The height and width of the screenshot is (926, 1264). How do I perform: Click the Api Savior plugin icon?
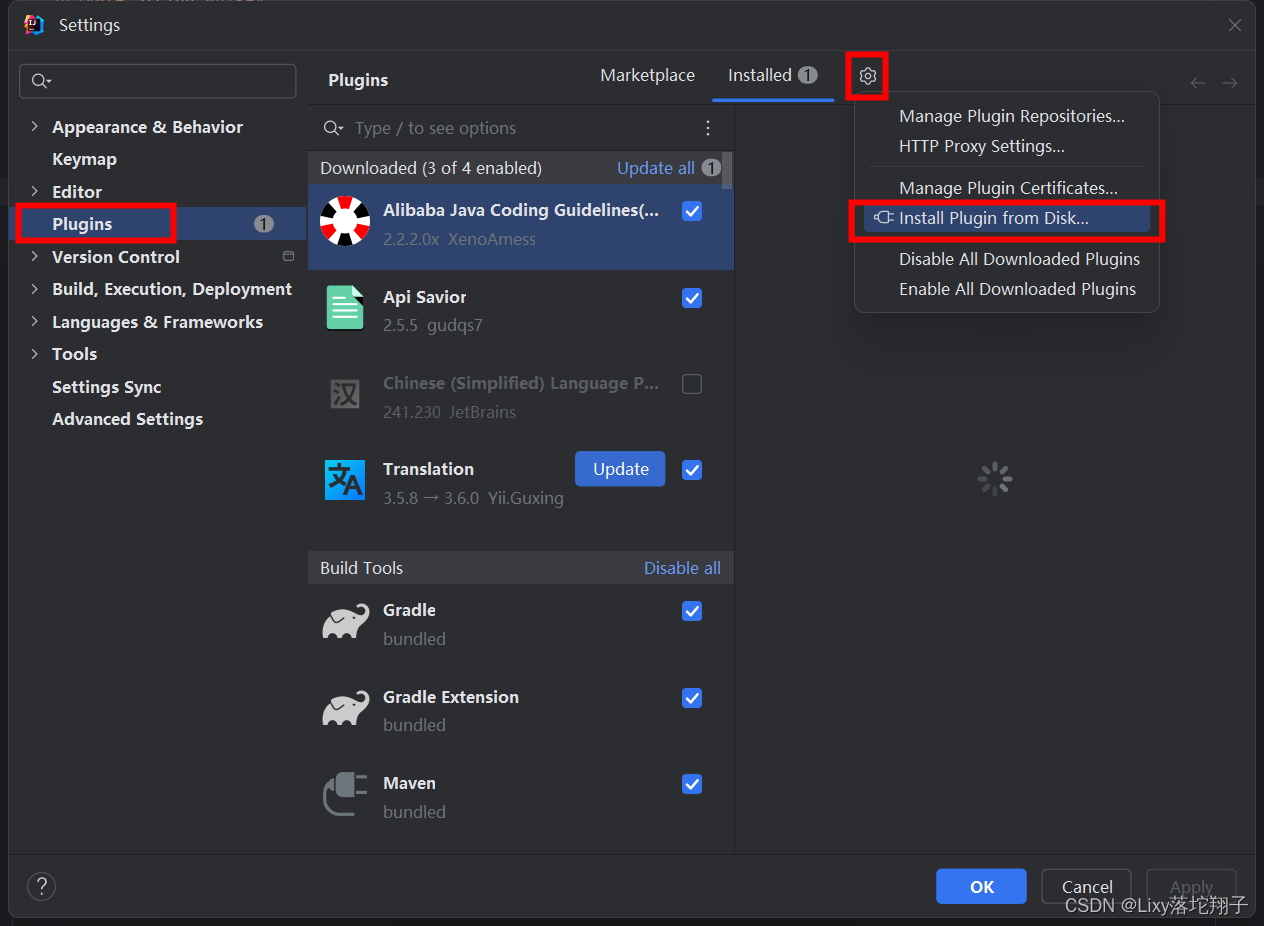[x=345, y=307]
